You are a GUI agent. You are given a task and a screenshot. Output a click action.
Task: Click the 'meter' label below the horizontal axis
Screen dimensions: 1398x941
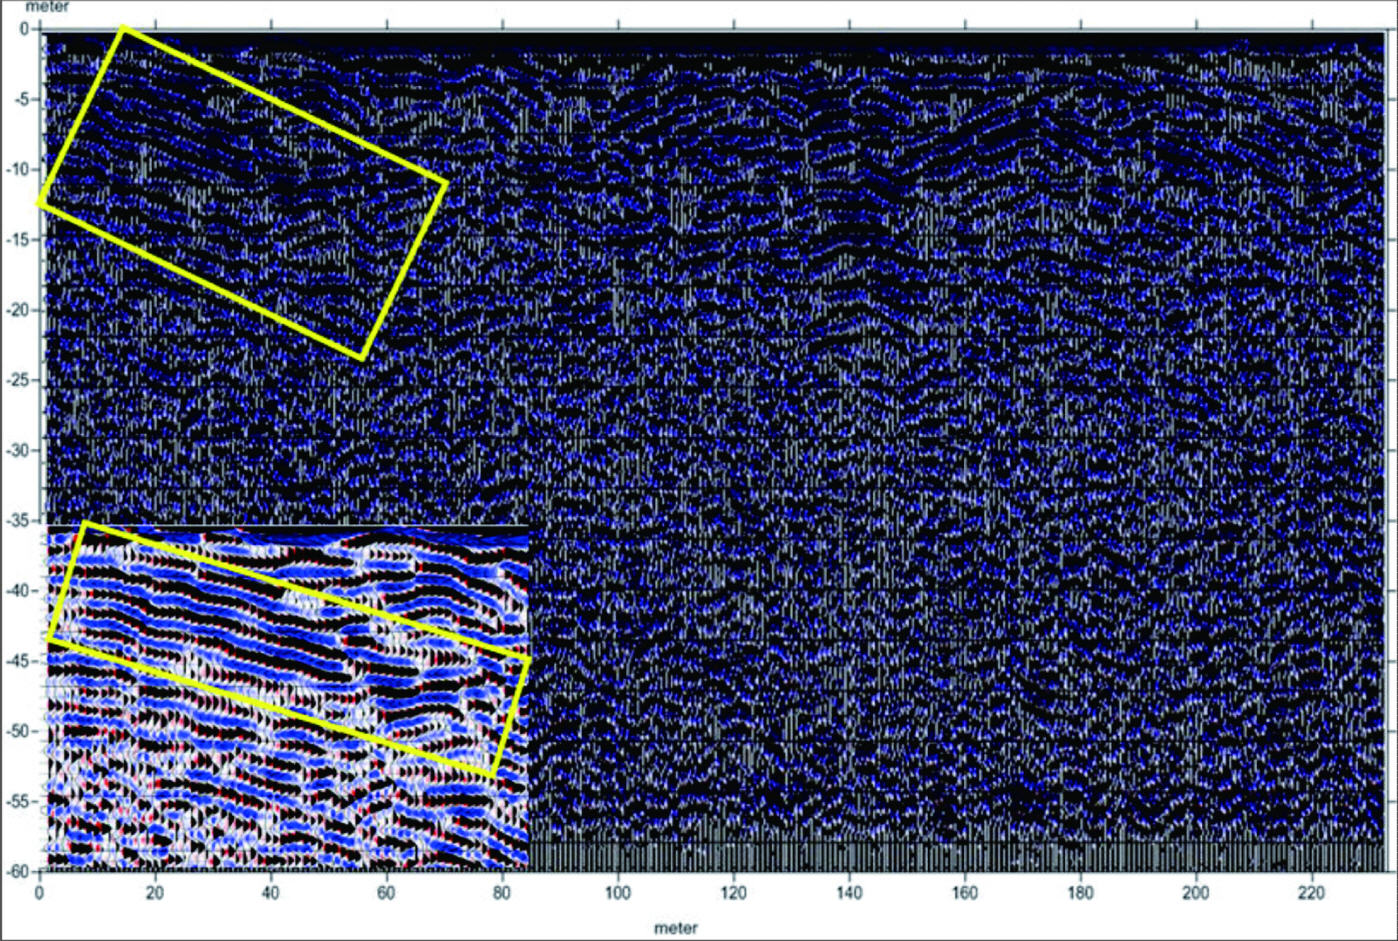click(x=675, y=928)
